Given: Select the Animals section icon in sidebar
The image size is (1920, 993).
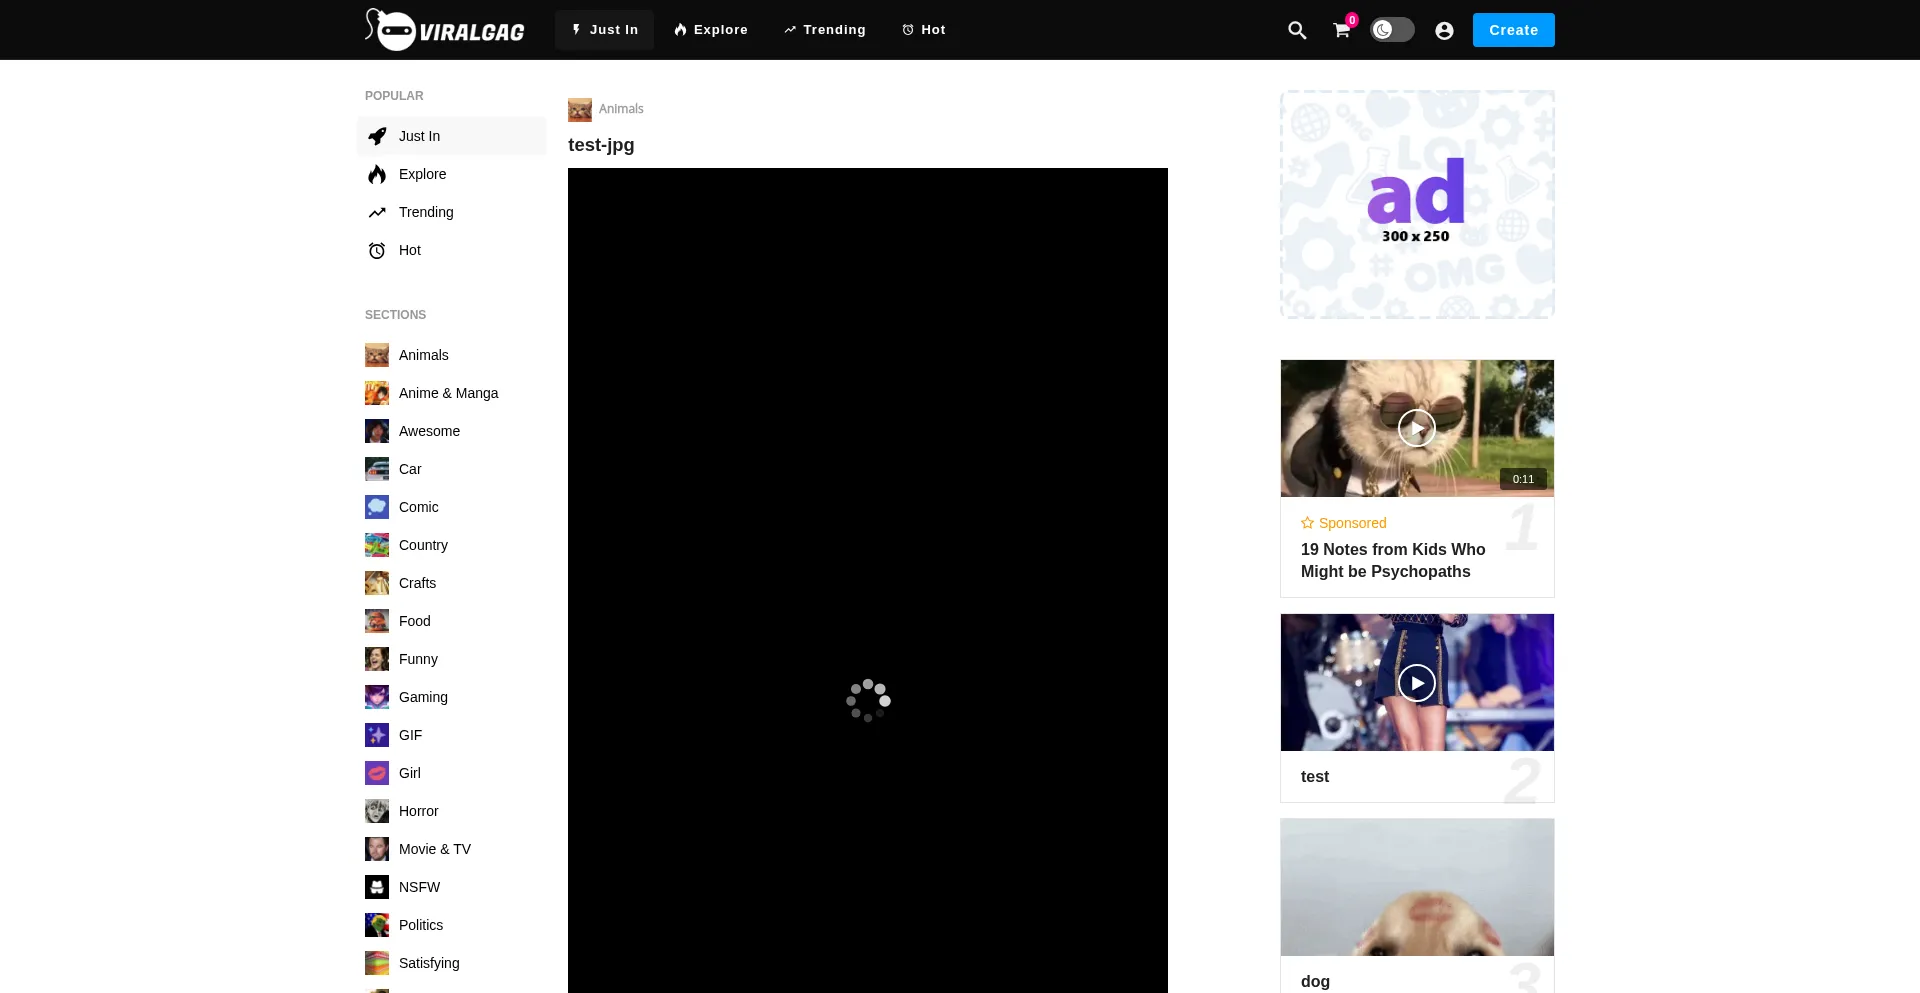Looking at the screenshot, I should click(376, 355).
